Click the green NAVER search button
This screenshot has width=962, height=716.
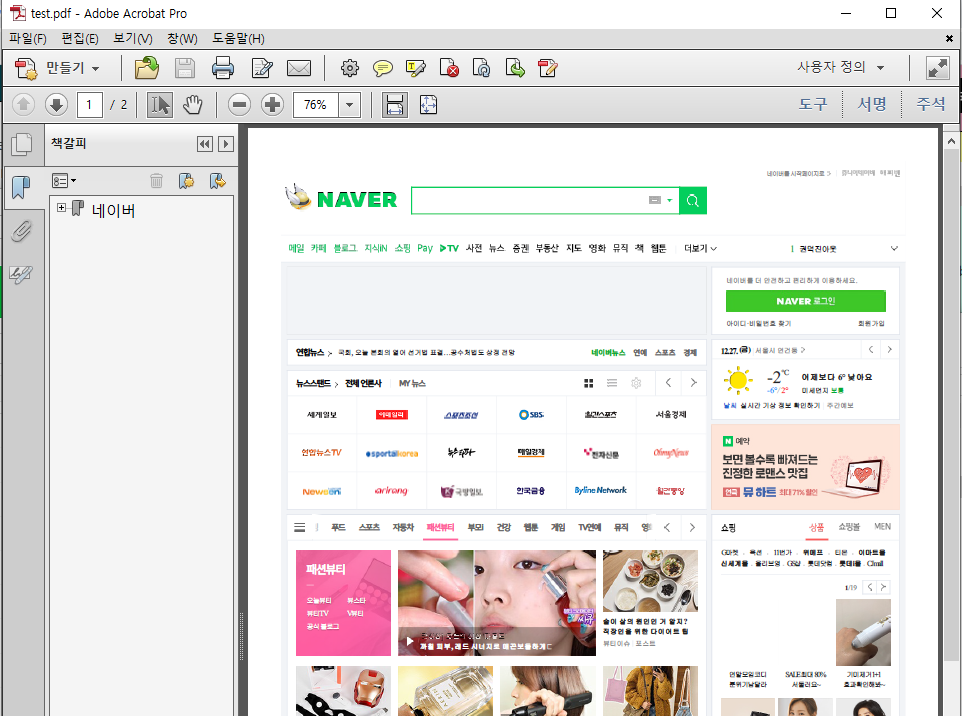693,201
